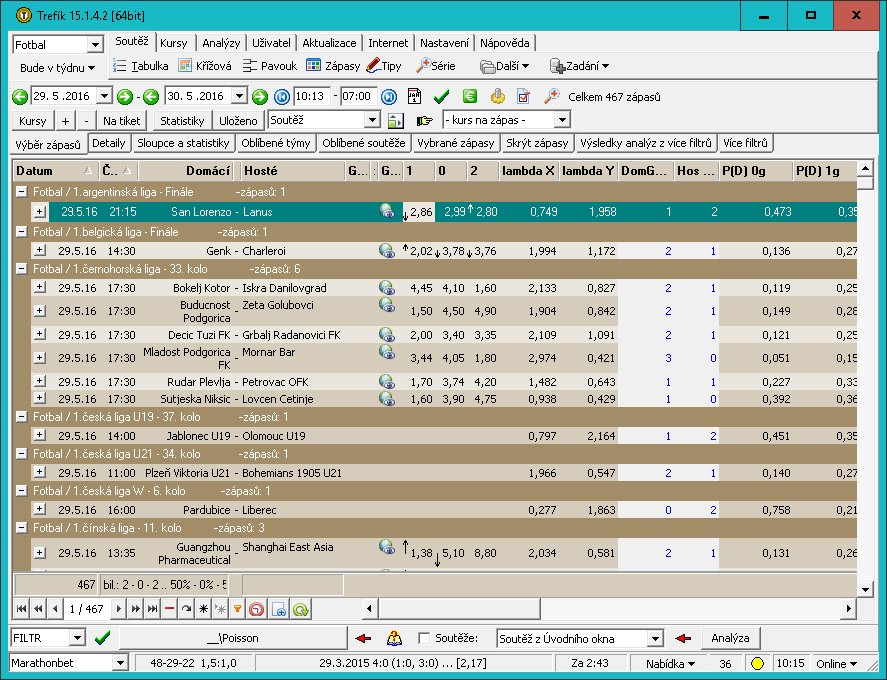Open the Oblíbené týmy tab
The image size is (887, 680).
coord(276,144)
